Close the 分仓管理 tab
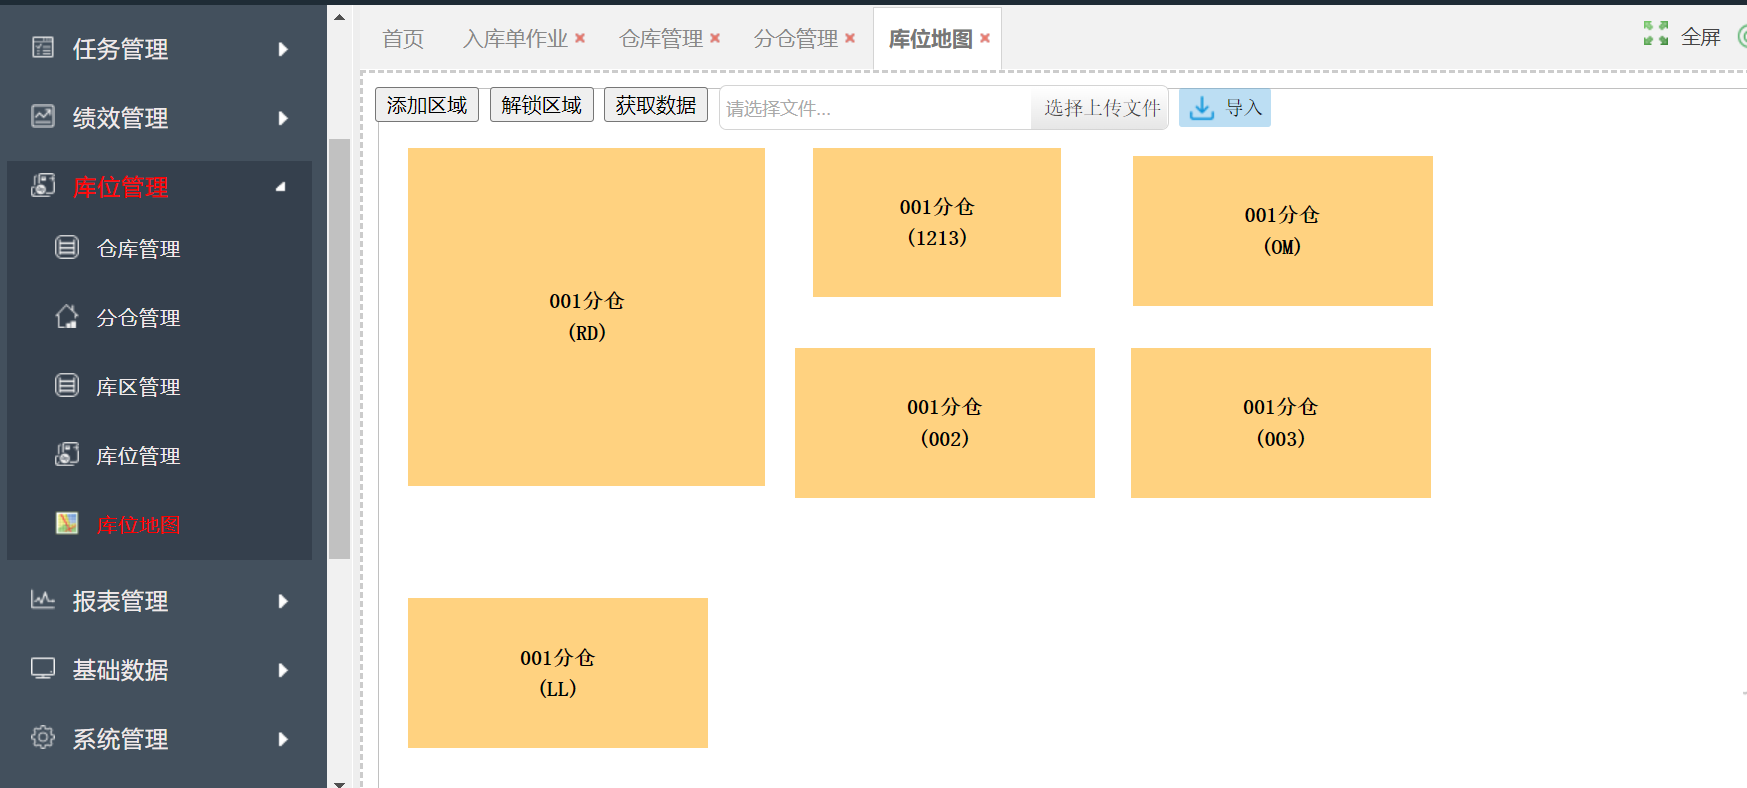 point(850,38)
